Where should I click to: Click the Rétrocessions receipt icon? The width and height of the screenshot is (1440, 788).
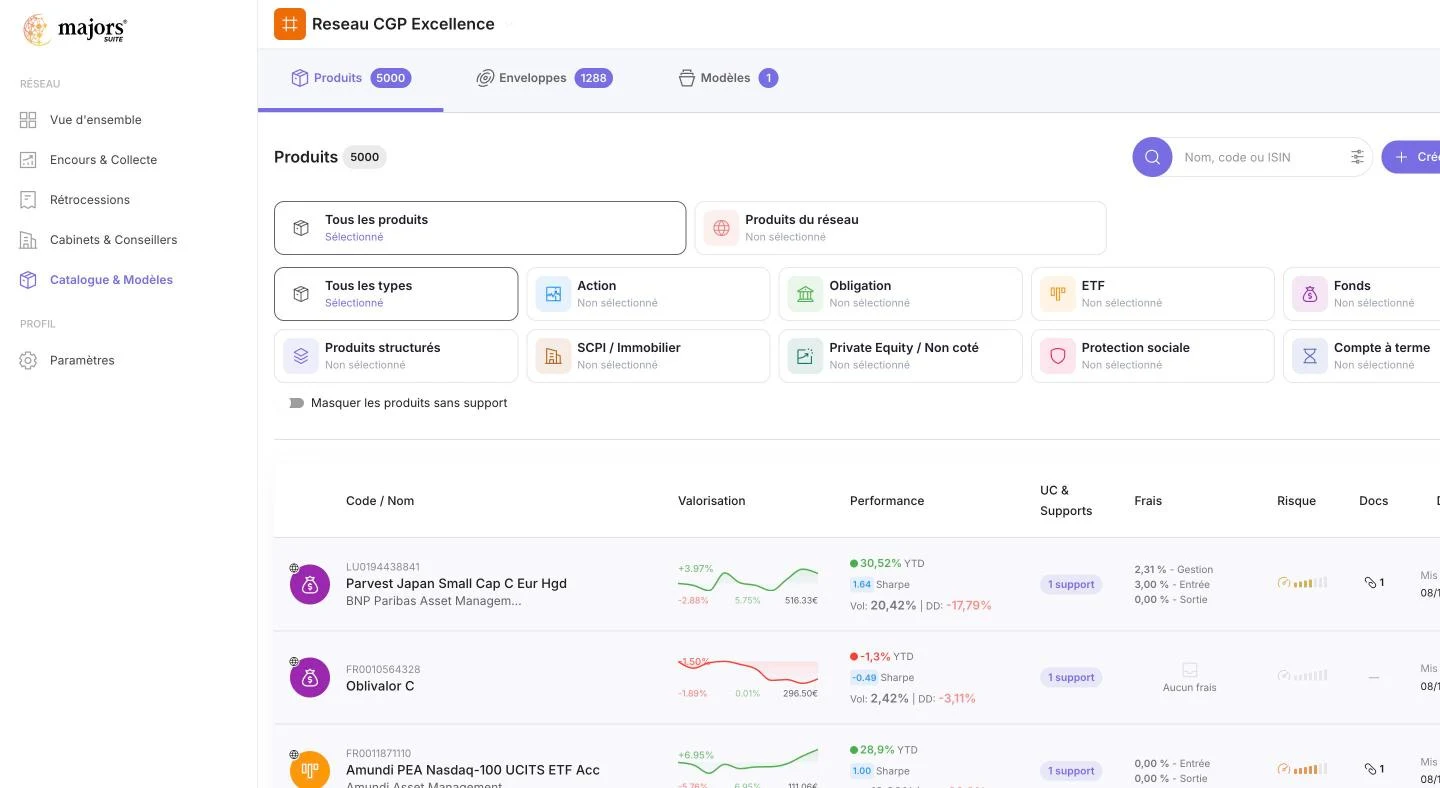point(28,200)
